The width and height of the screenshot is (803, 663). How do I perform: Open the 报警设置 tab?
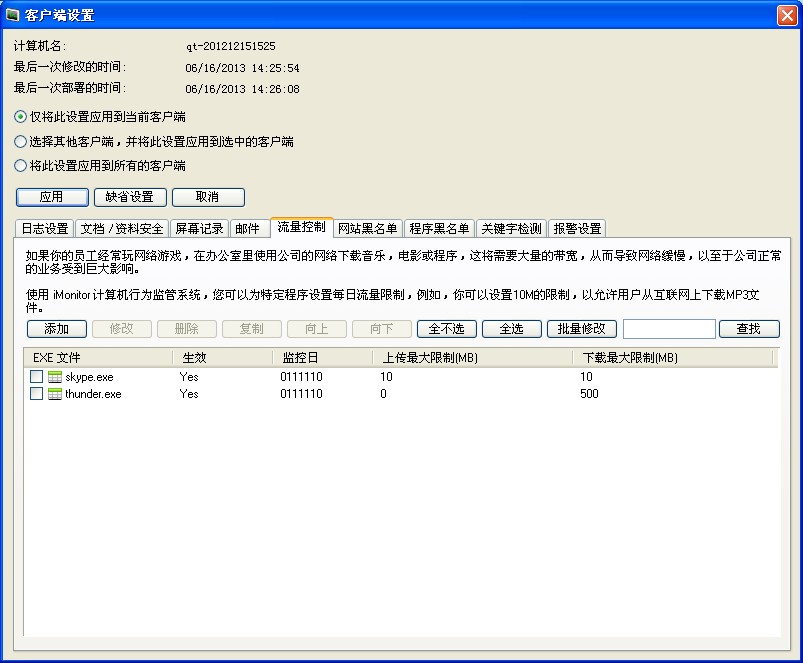[x=577, y=228]
